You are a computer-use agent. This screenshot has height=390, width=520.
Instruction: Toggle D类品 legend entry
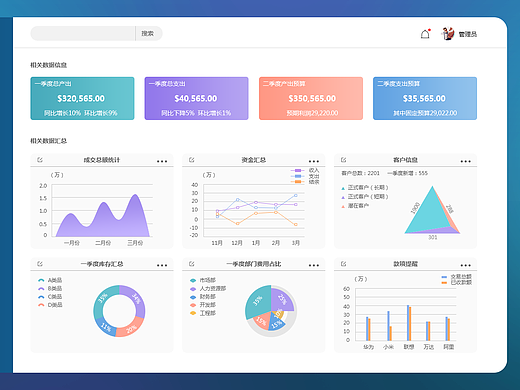(x=50, y=305)
